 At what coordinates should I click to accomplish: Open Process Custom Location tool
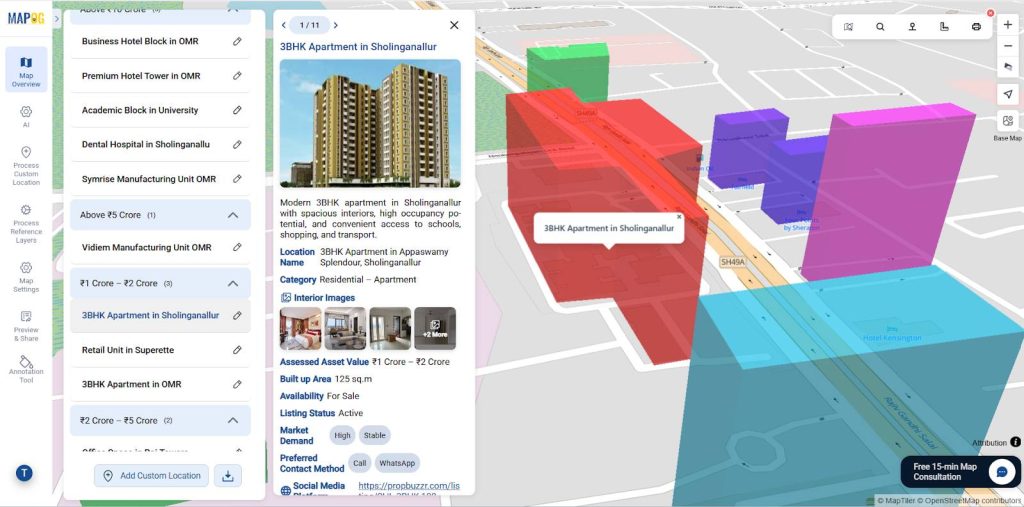click(26, 166)
